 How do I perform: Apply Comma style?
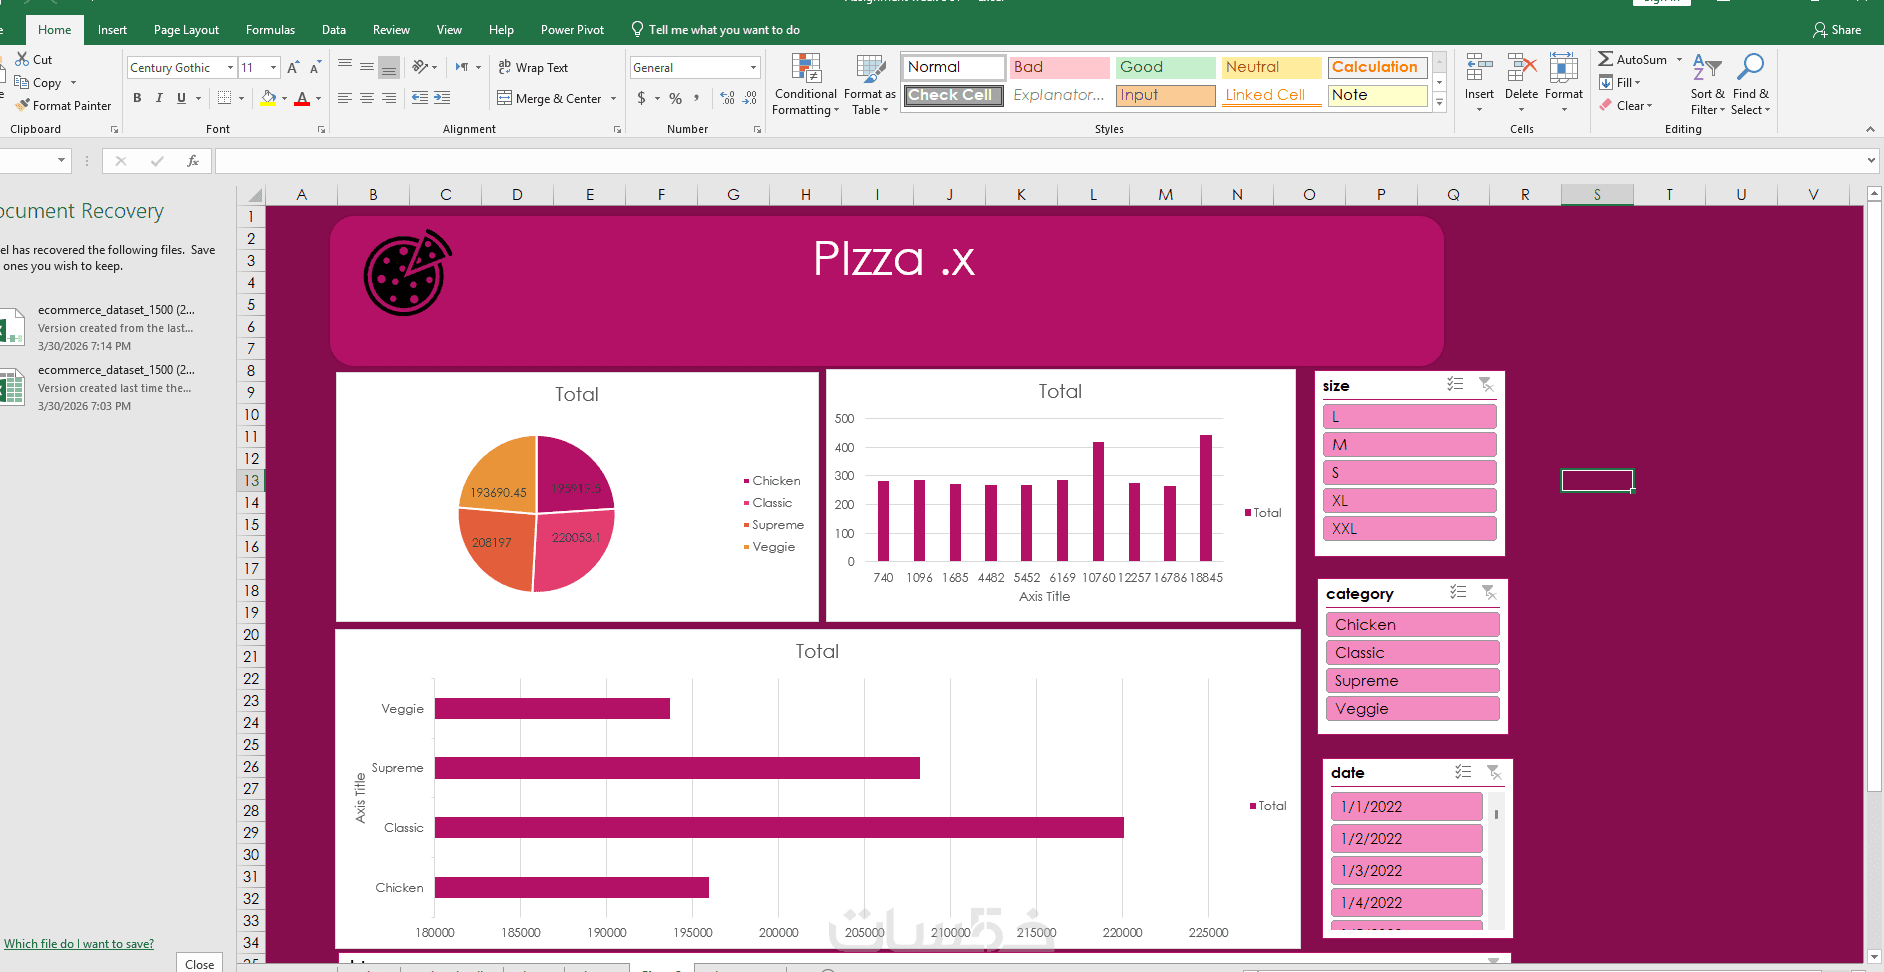point(697,98)
